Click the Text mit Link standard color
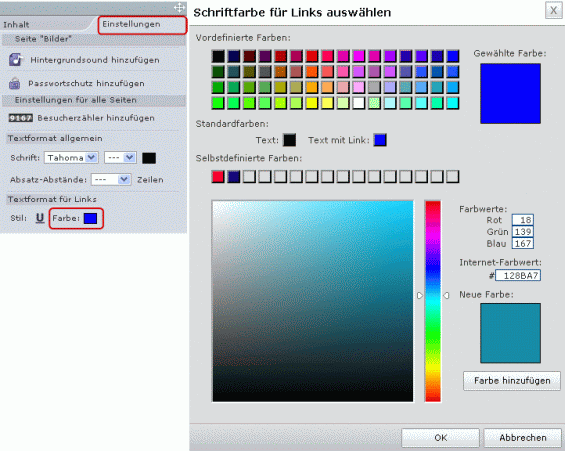This screenshot has height=451, width=565. tap(380, 140)
